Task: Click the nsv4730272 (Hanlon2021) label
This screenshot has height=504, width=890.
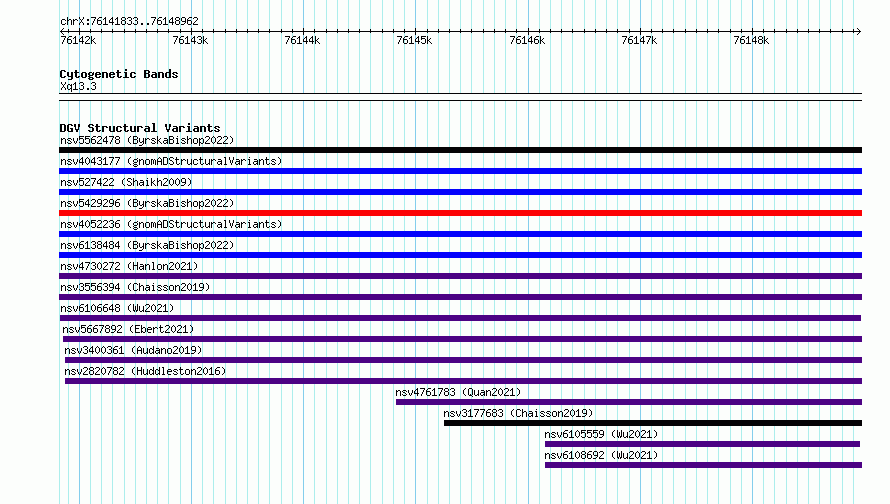Action: tap(129, 266)
